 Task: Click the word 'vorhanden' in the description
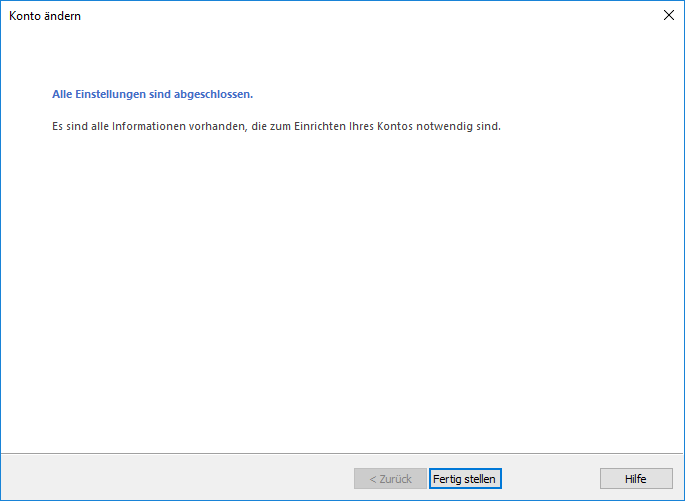(205, 127)
